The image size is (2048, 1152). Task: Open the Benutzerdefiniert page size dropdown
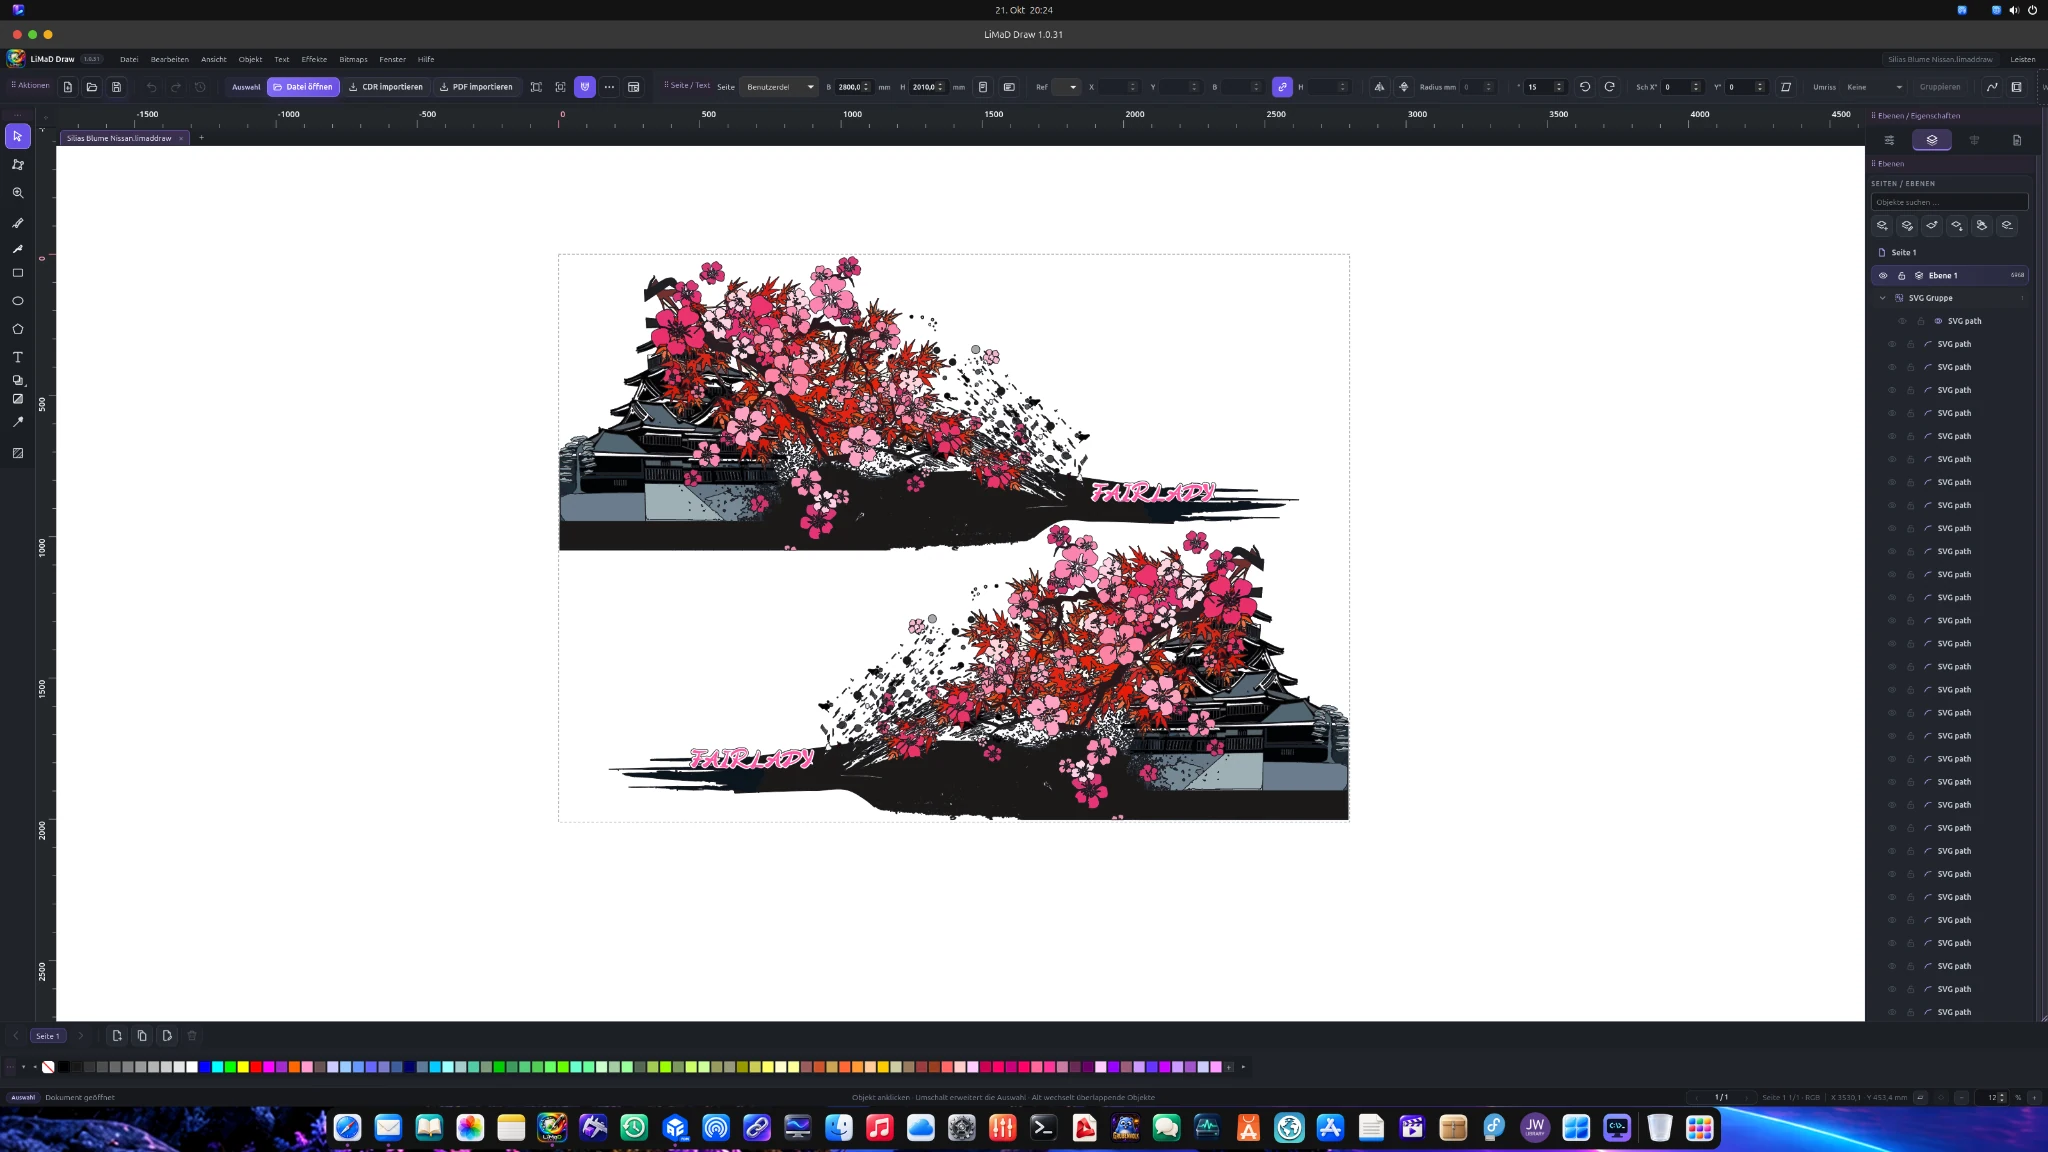pyautogui.click(x=779, y=87)
